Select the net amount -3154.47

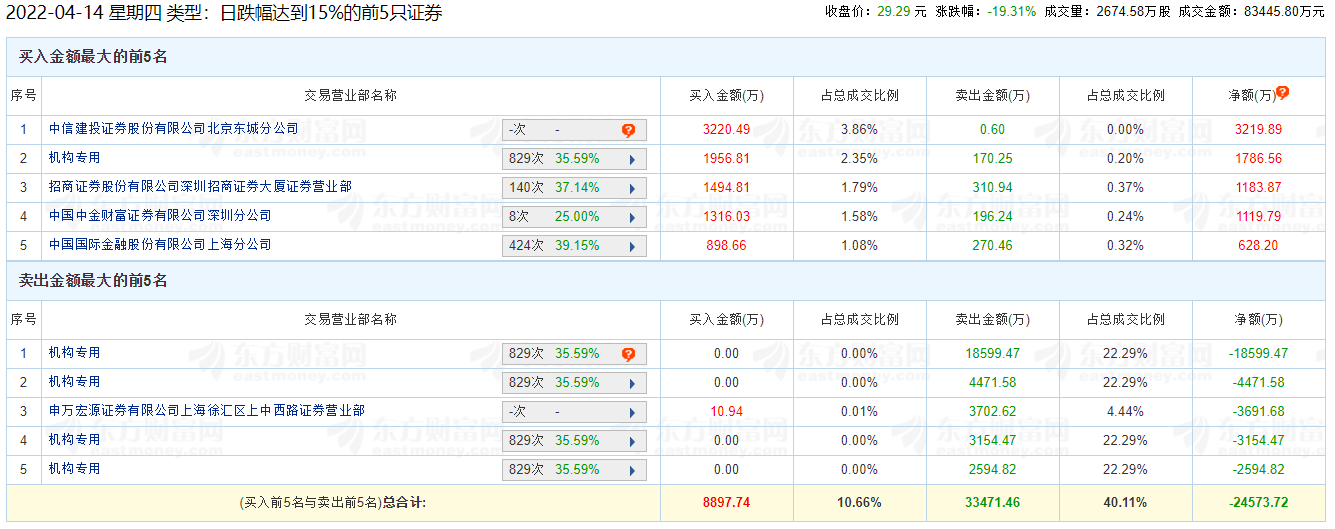tap(1258, 441)
